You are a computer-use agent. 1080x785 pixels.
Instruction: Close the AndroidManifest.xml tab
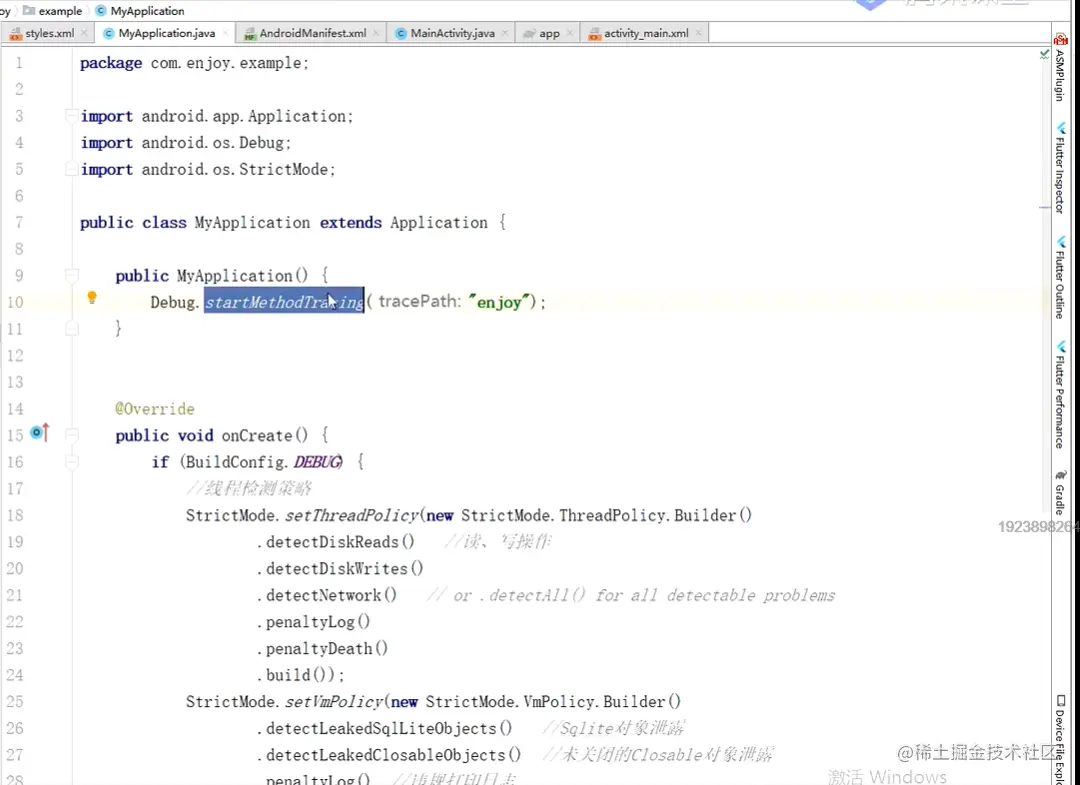click(376, 32)
